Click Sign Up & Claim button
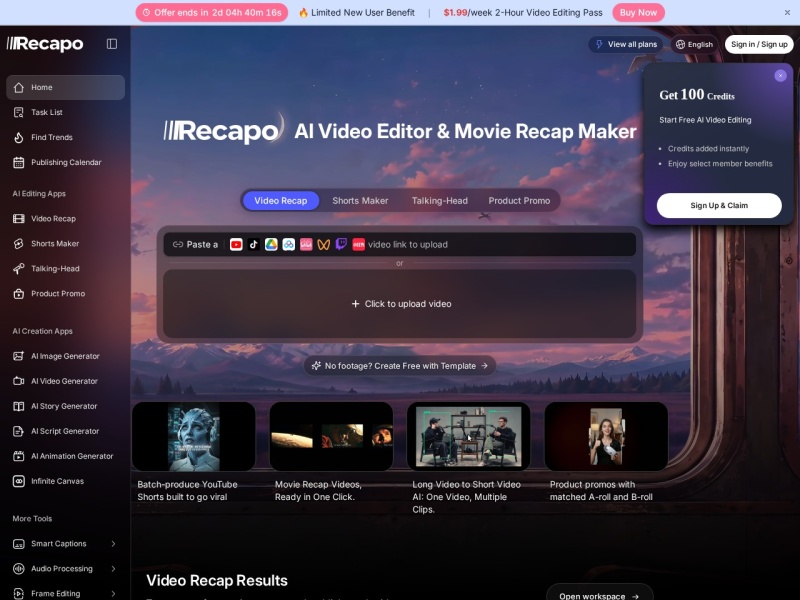The height and width of the screenshot is (600, 800). pos(719,206)
